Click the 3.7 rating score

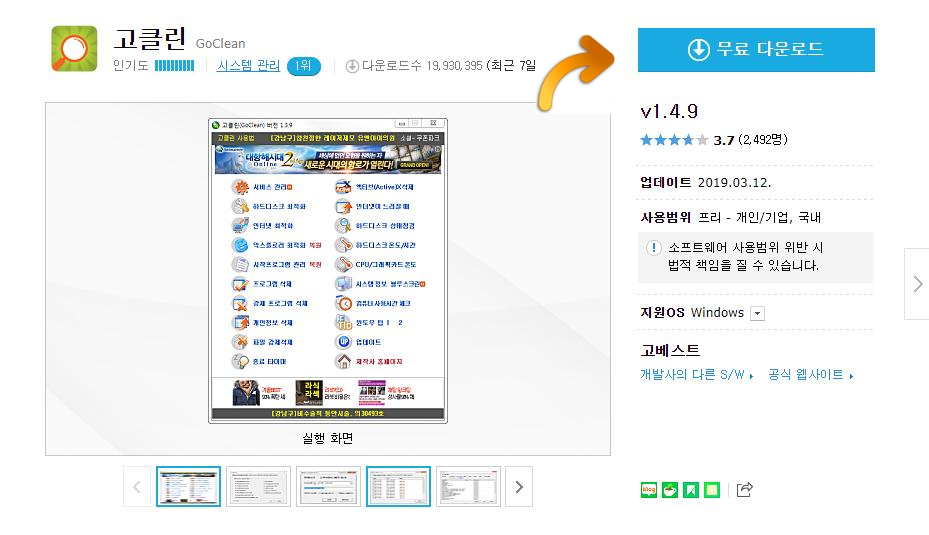[724, 140]
